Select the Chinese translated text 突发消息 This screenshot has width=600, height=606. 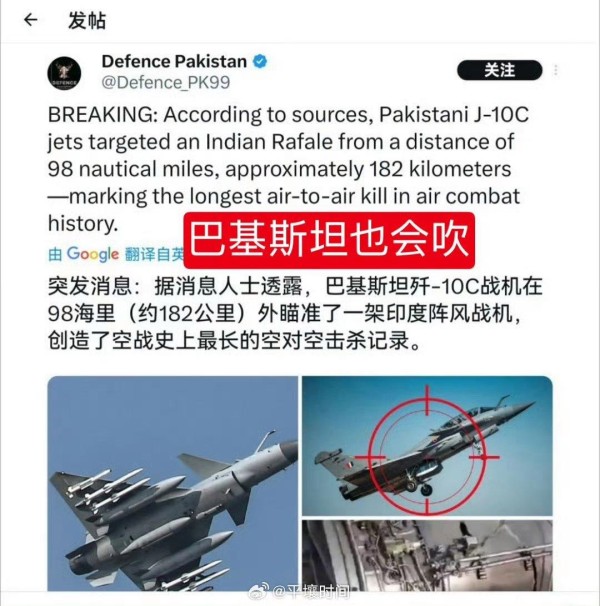pos(90,286)
